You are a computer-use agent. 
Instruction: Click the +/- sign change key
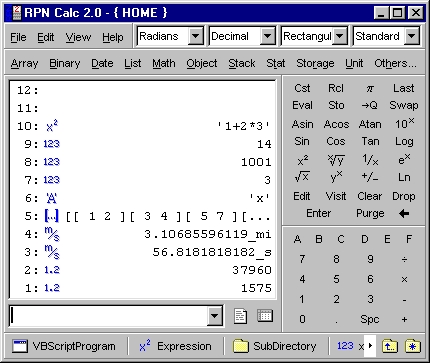[370, 177]
